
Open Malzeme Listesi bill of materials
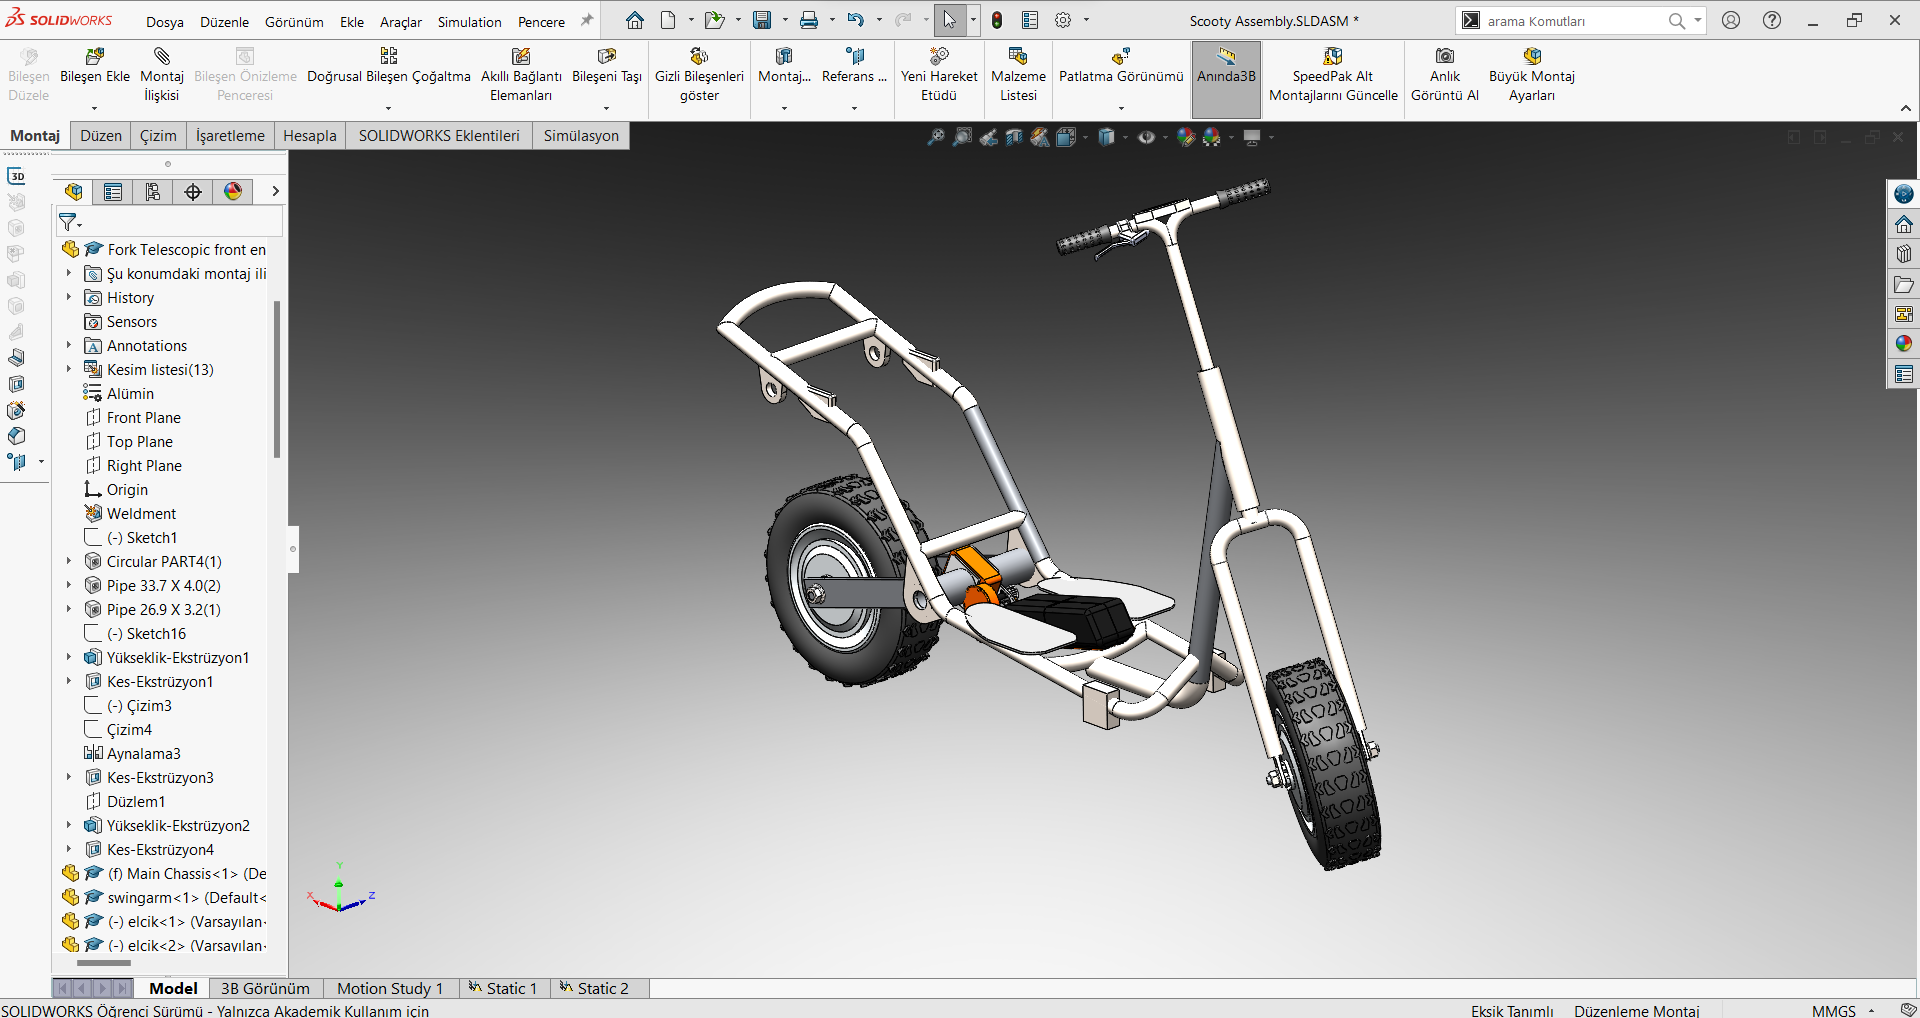click(1018, 57)
